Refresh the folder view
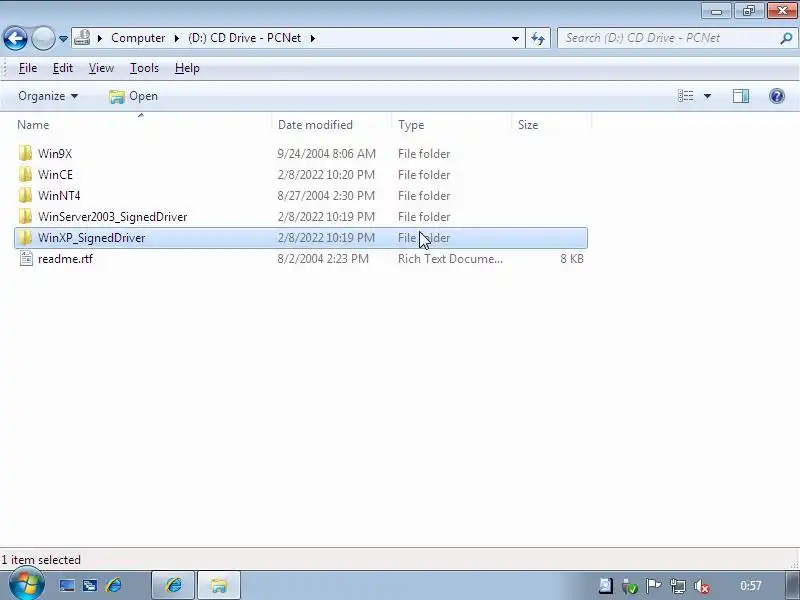Viewport: 800px width, 600px height. pos(538,38)
